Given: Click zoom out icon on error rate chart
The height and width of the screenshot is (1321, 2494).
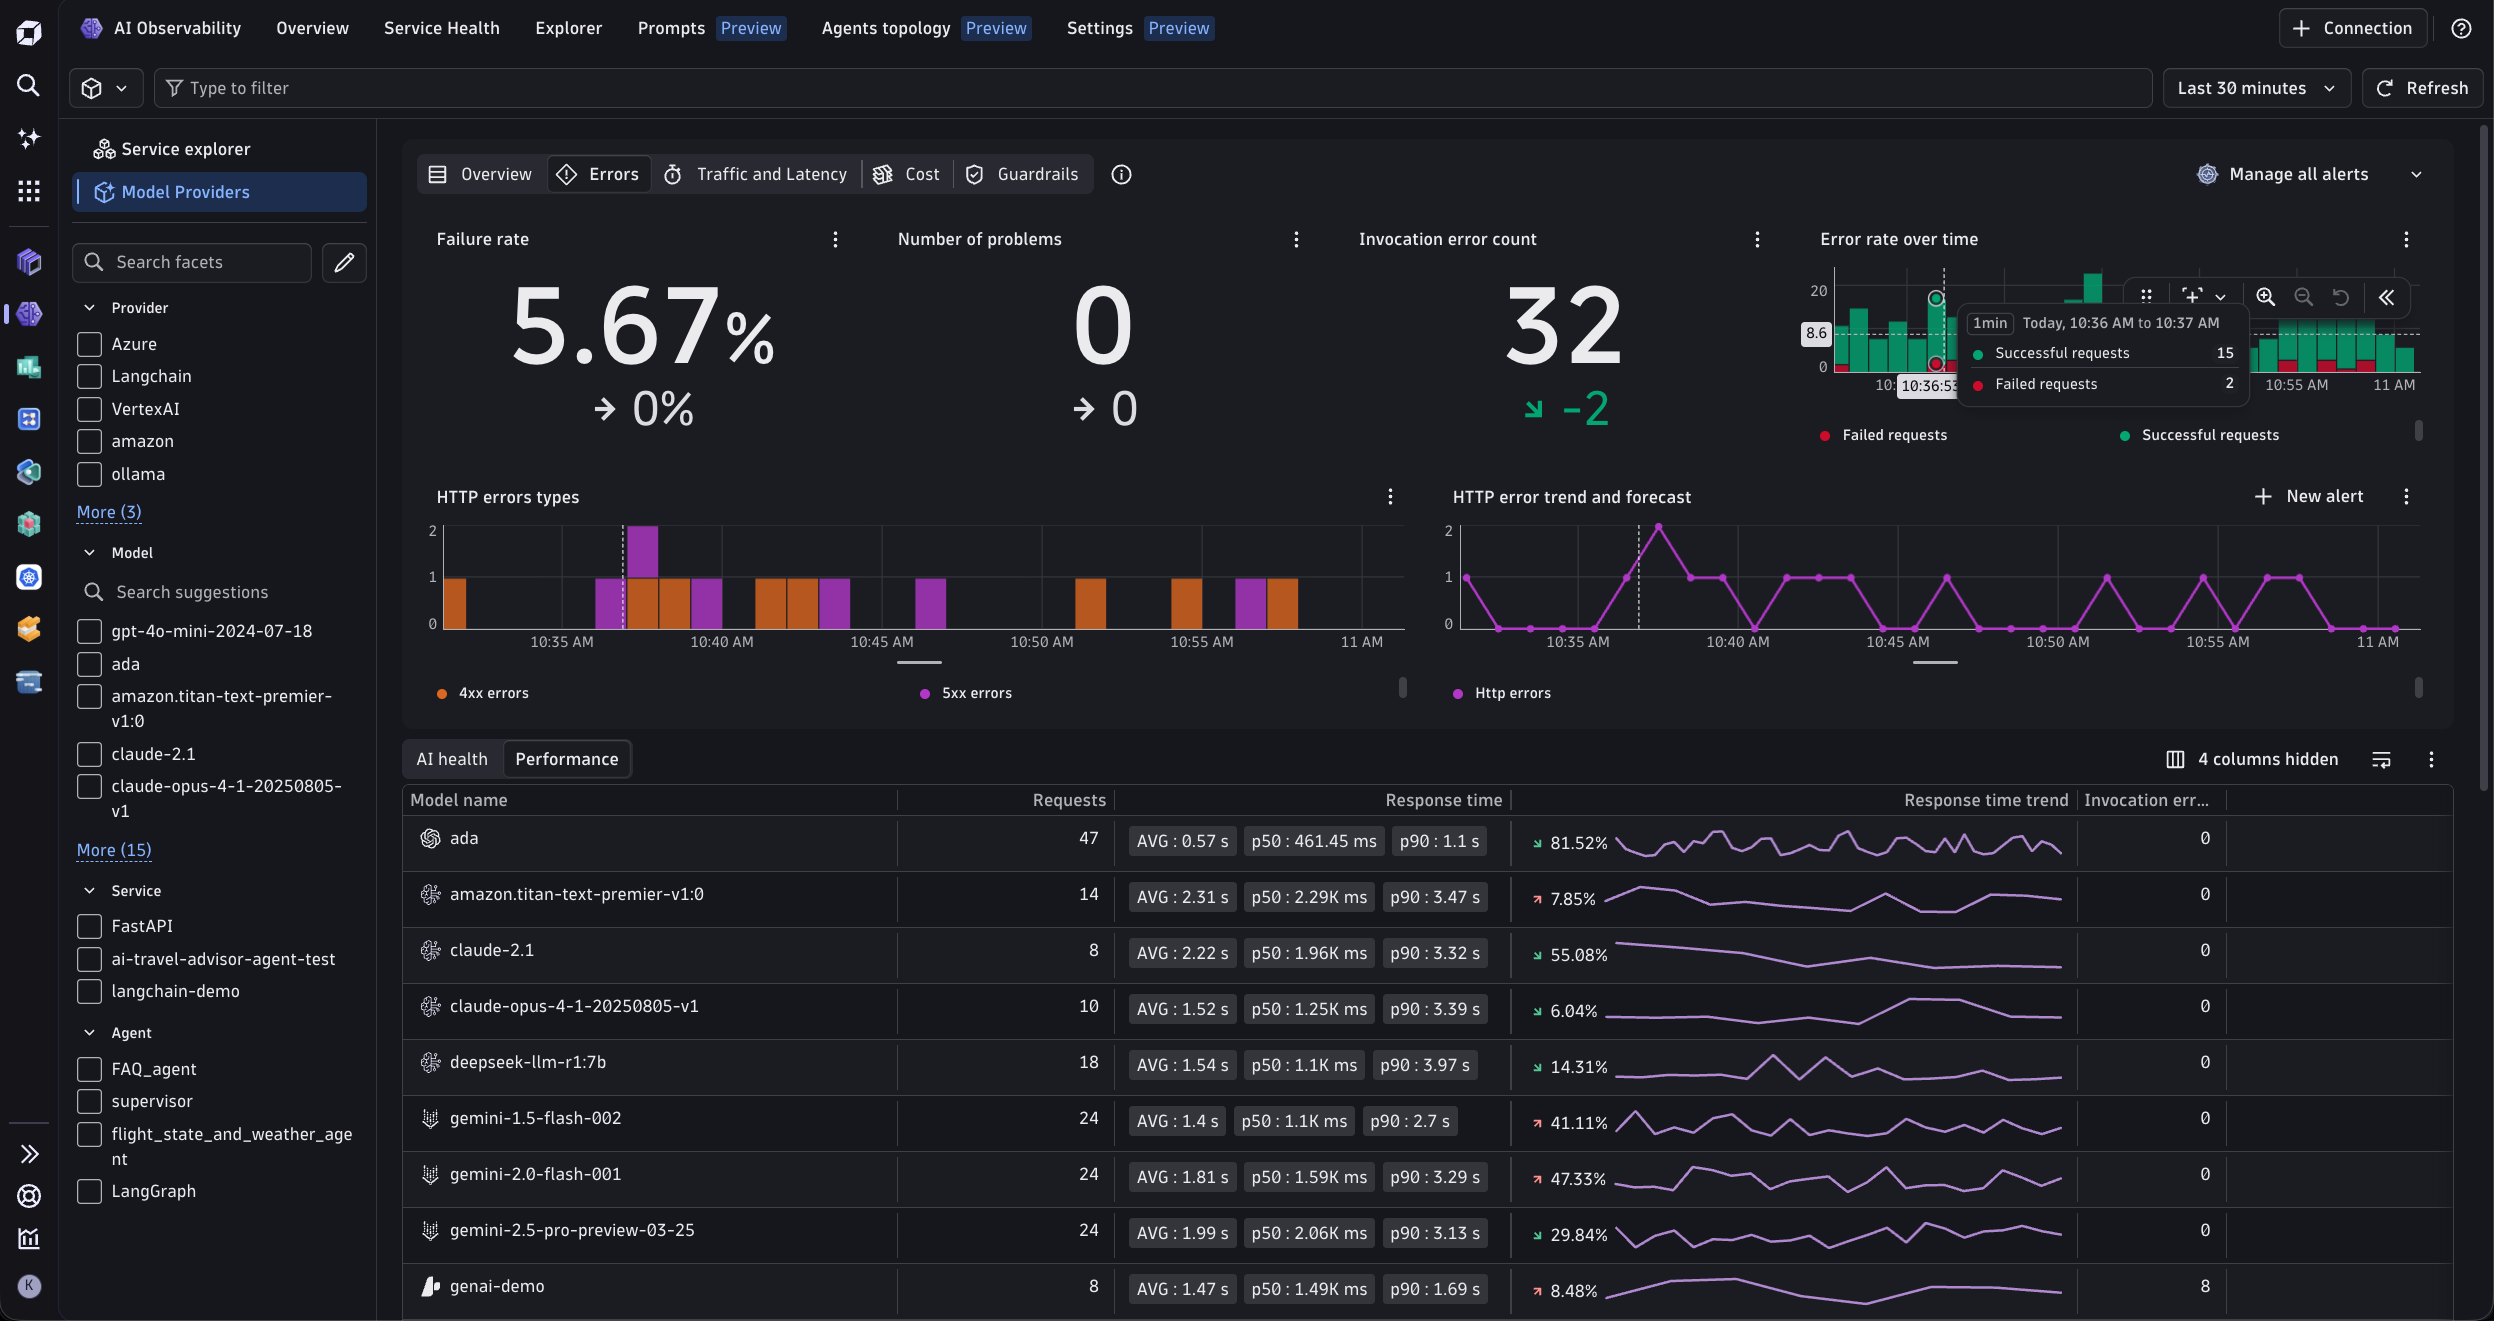Looking at the screenshot, I should 2303,297.
